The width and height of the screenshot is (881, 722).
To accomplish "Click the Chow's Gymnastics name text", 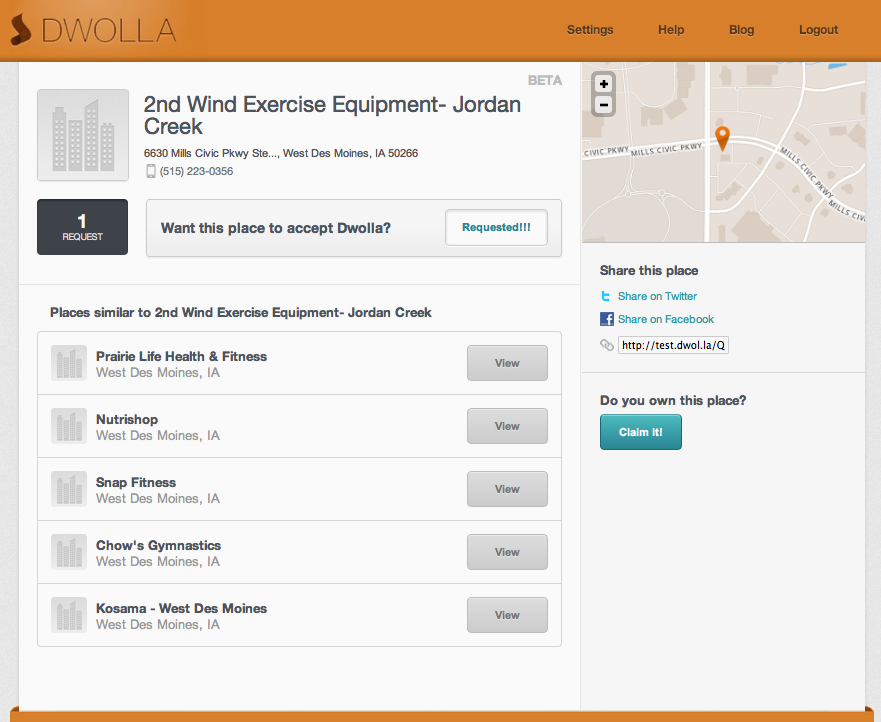I will 158,545.
